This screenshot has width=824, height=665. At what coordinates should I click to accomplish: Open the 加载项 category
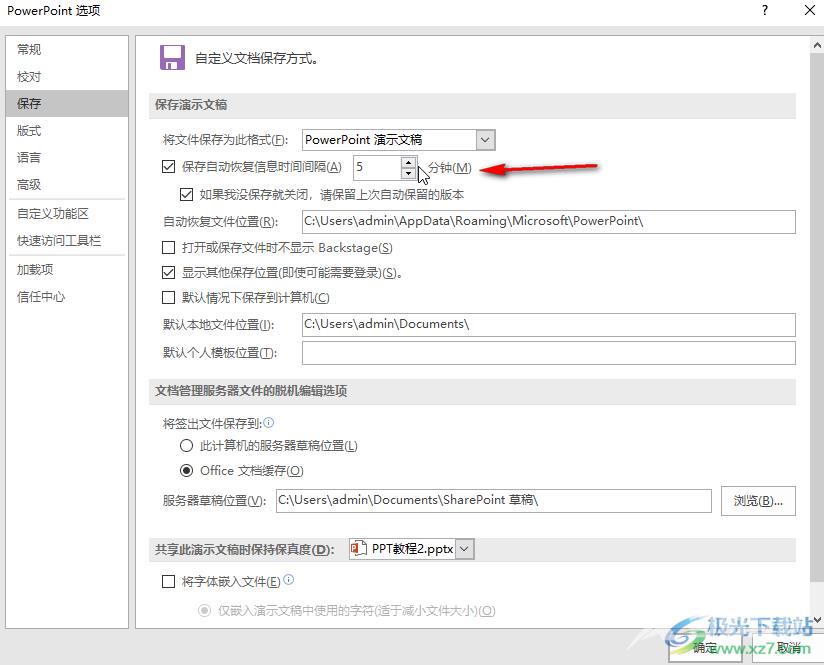(x=67, y=270)
